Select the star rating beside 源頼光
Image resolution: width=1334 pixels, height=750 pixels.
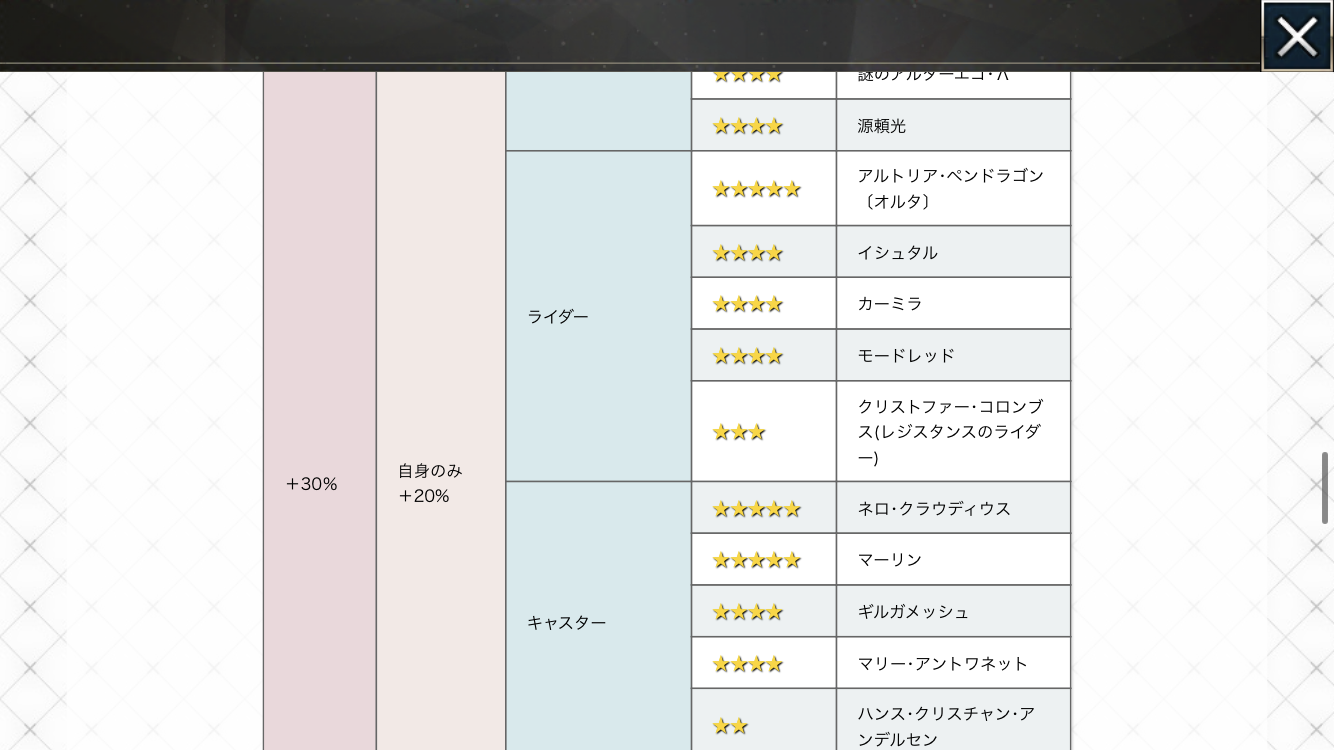747,126
